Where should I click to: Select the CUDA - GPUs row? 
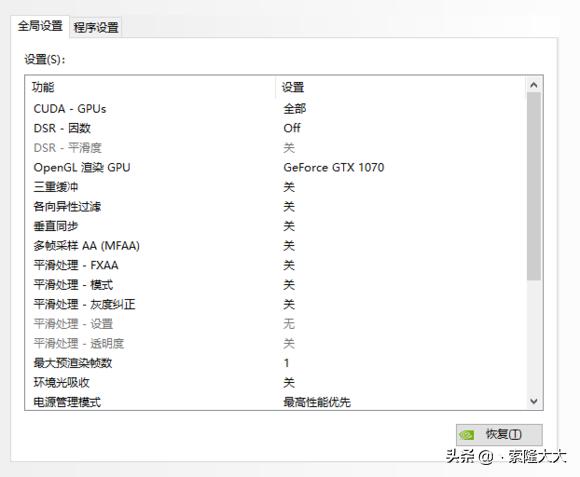[276, 109]
